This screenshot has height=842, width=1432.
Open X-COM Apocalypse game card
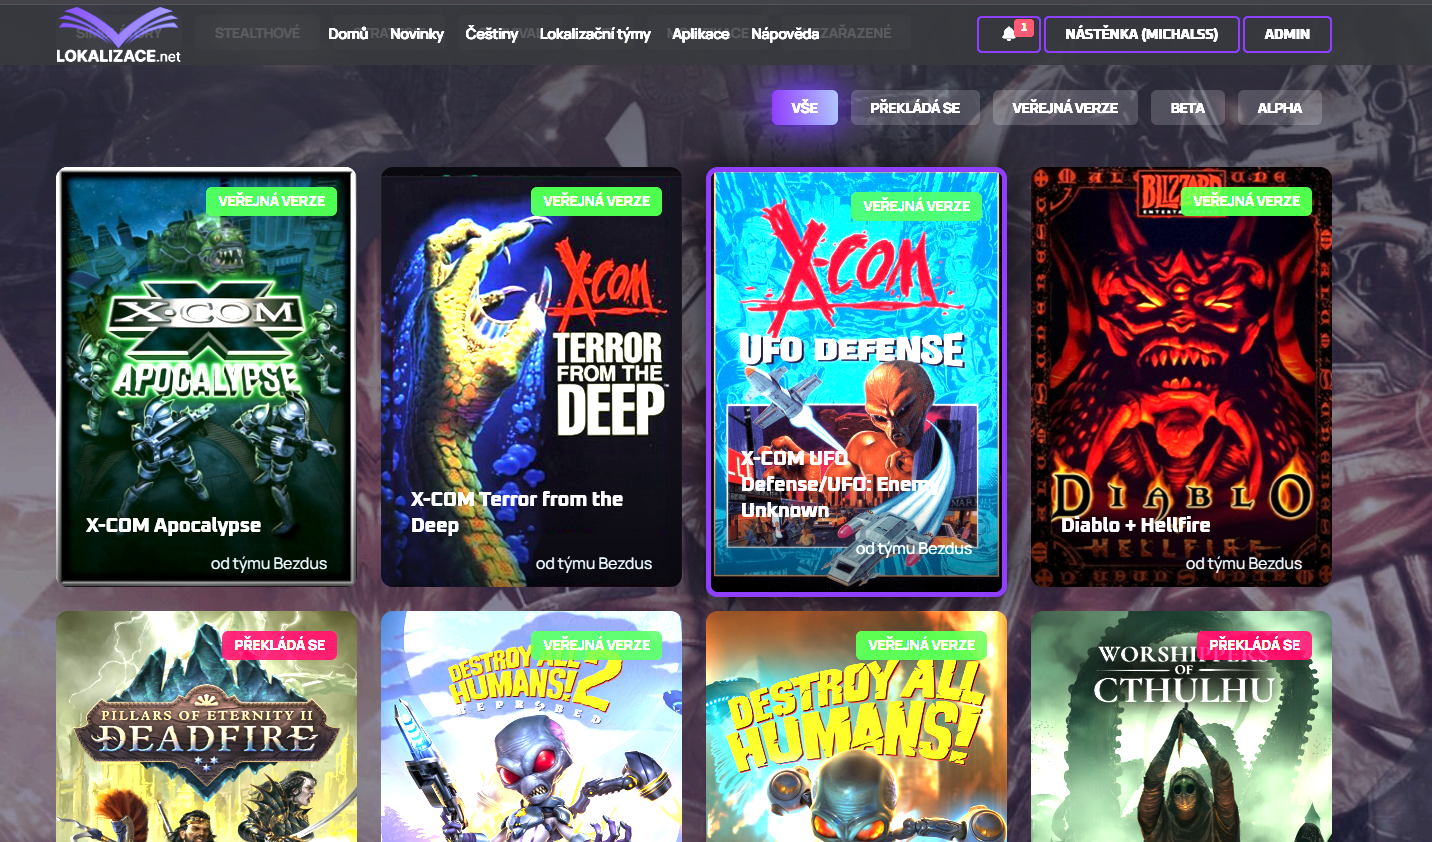(206, 377)
